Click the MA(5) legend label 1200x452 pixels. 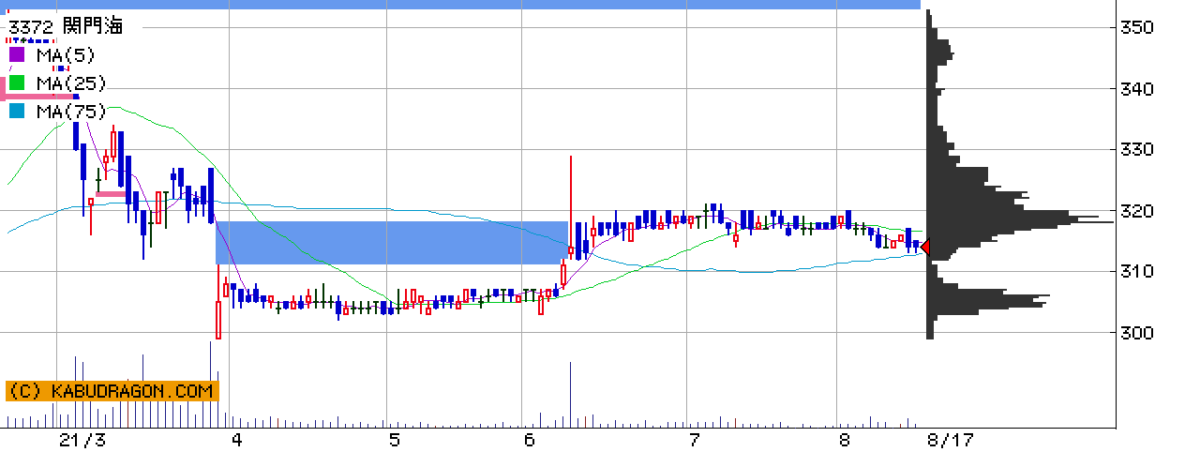click(x=66, y=55)
